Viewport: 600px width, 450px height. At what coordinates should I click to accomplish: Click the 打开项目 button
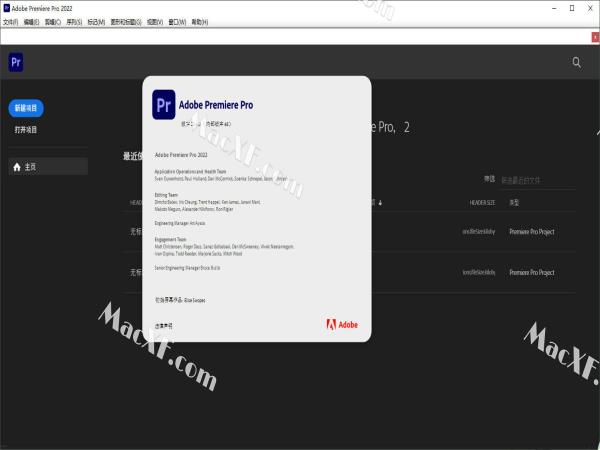tap(26, 130)
